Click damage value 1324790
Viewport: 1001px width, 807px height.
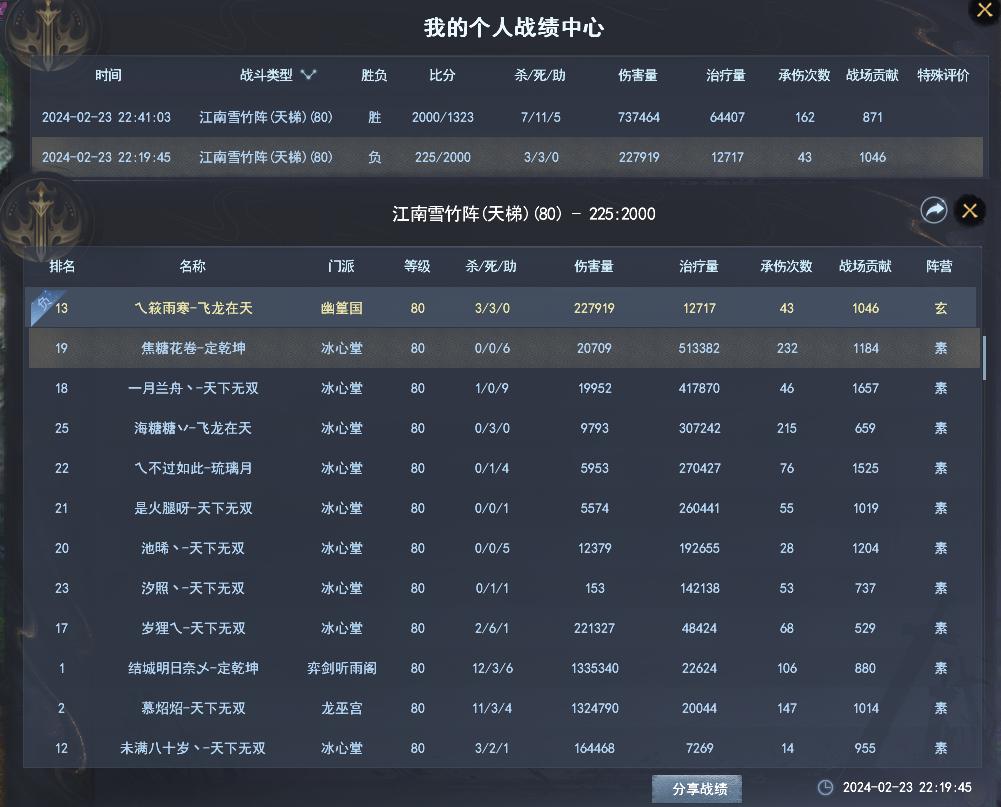coord(594,708)
